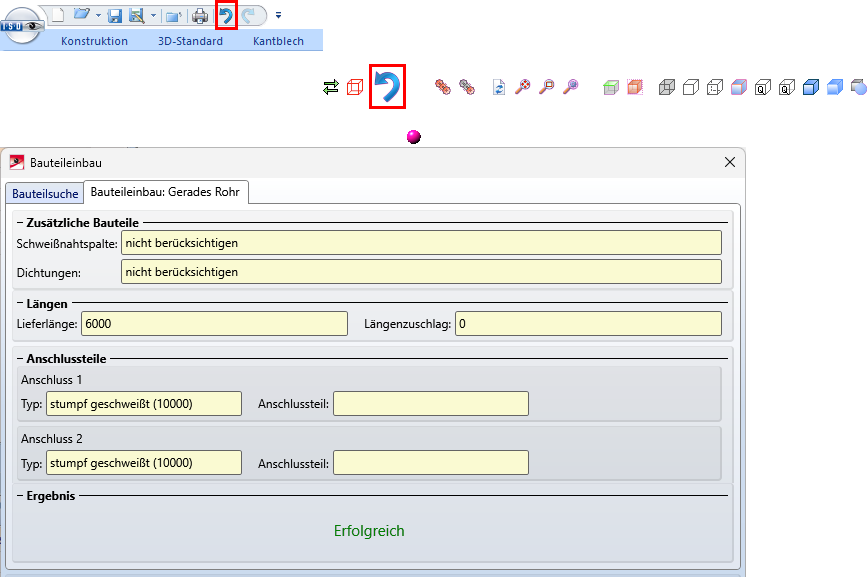The width and height of the screenshot is (867, 577).
Task: Close the Bauteileinbau dialog
Action: [730, 162]
